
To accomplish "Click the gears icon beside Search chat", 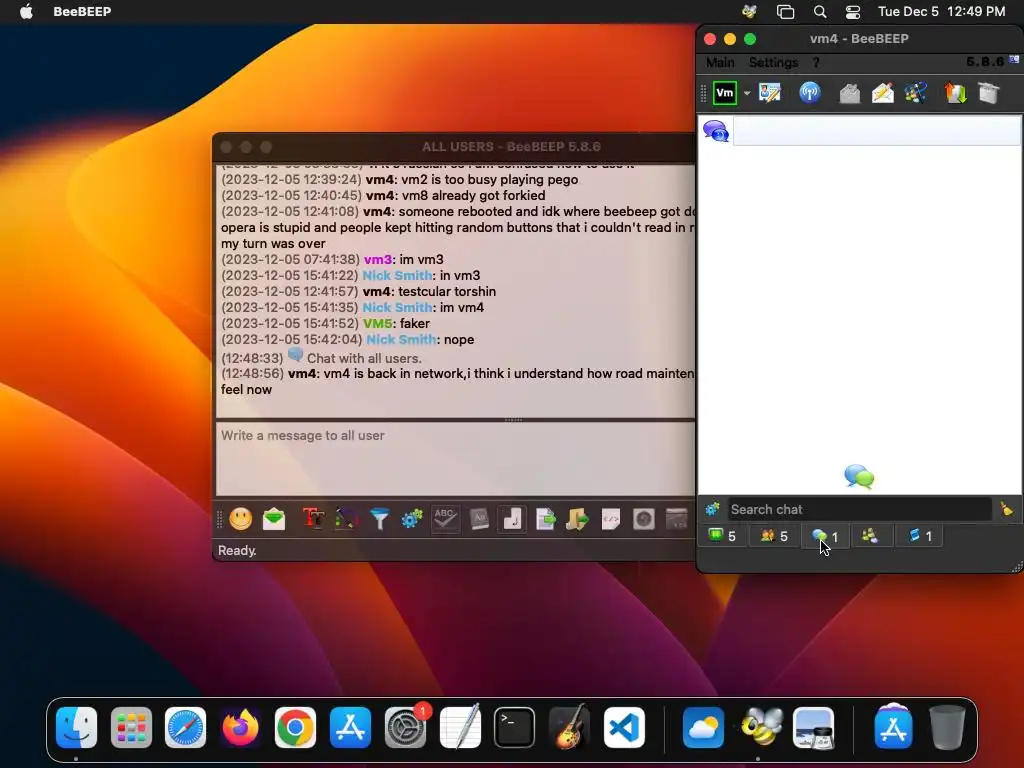I will [x=712, y=509].
